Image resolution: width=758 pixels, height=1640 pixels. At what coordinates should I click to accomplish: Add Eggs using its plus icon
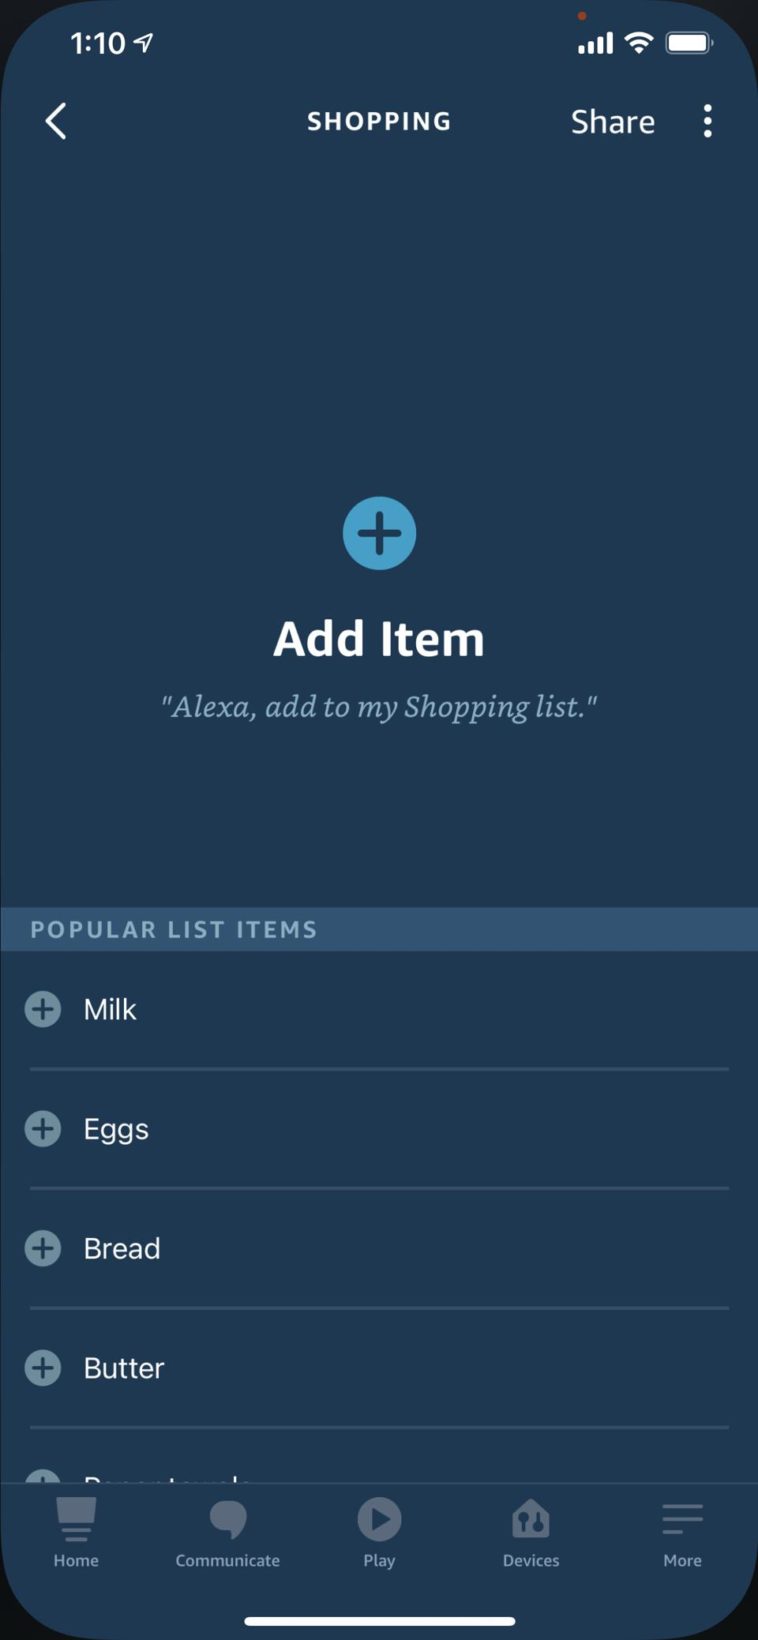coord(43,1129)
